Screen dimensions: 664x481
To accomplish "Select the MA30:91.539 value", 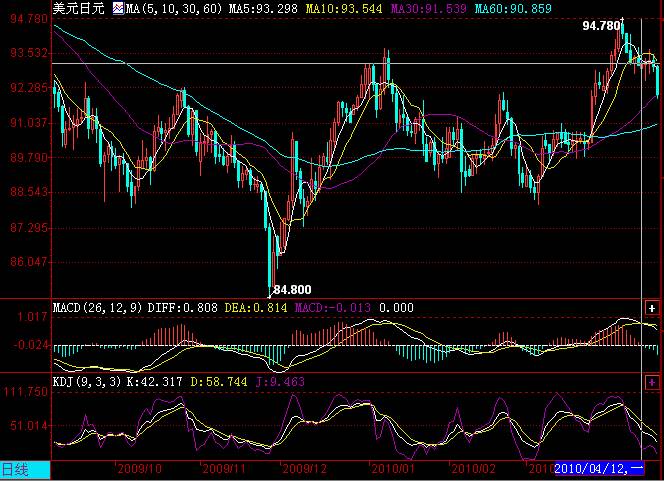I will tap(428, 8).
